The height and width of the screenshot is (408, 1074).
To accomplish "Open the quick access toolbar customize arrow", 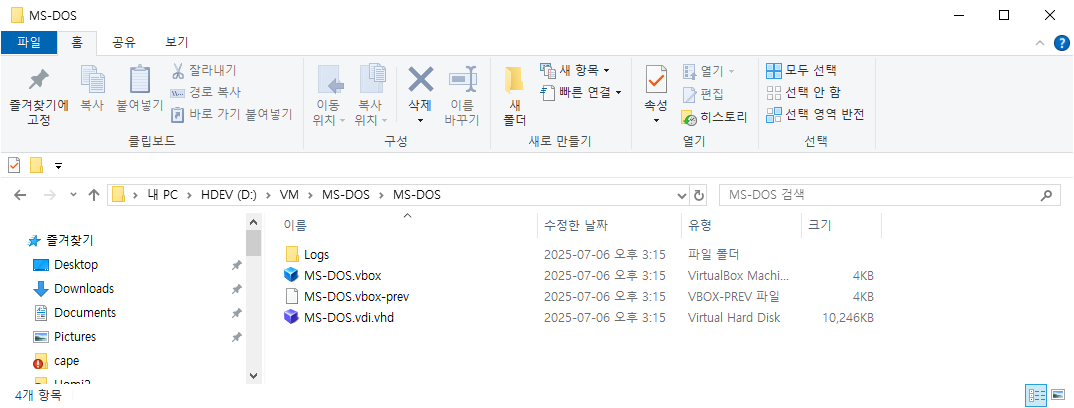I will pos(58,166).
